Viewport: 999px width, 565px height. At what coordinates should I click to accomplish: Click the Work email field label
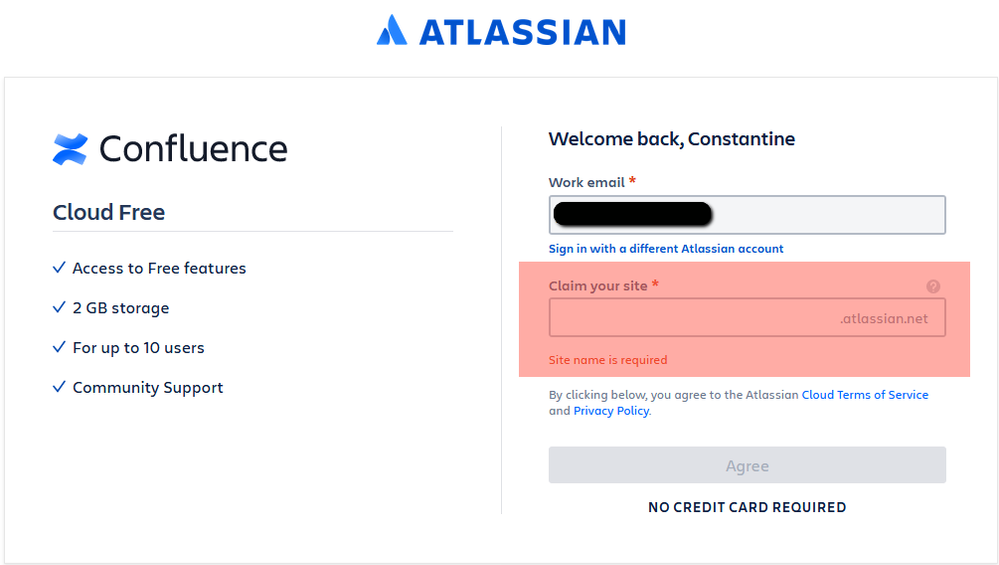tap(586, 183)
